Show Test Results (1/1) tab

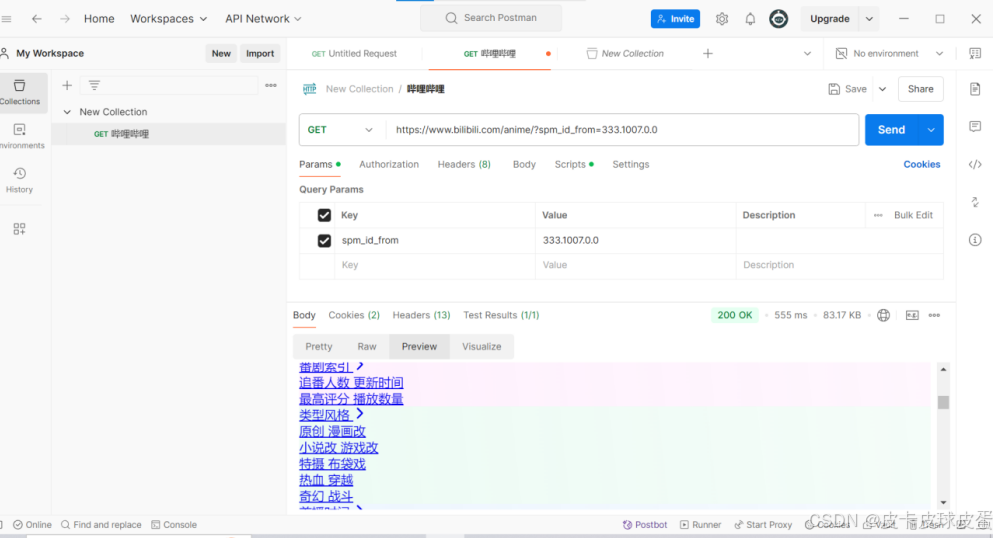(x=501, y=315)
